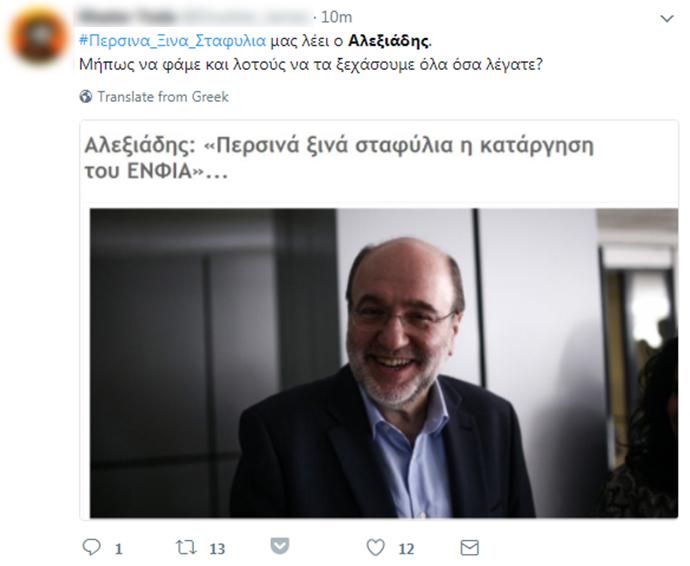690x566 pixels.
Task: Open the author's profile avatar
Action: (39, 35)
